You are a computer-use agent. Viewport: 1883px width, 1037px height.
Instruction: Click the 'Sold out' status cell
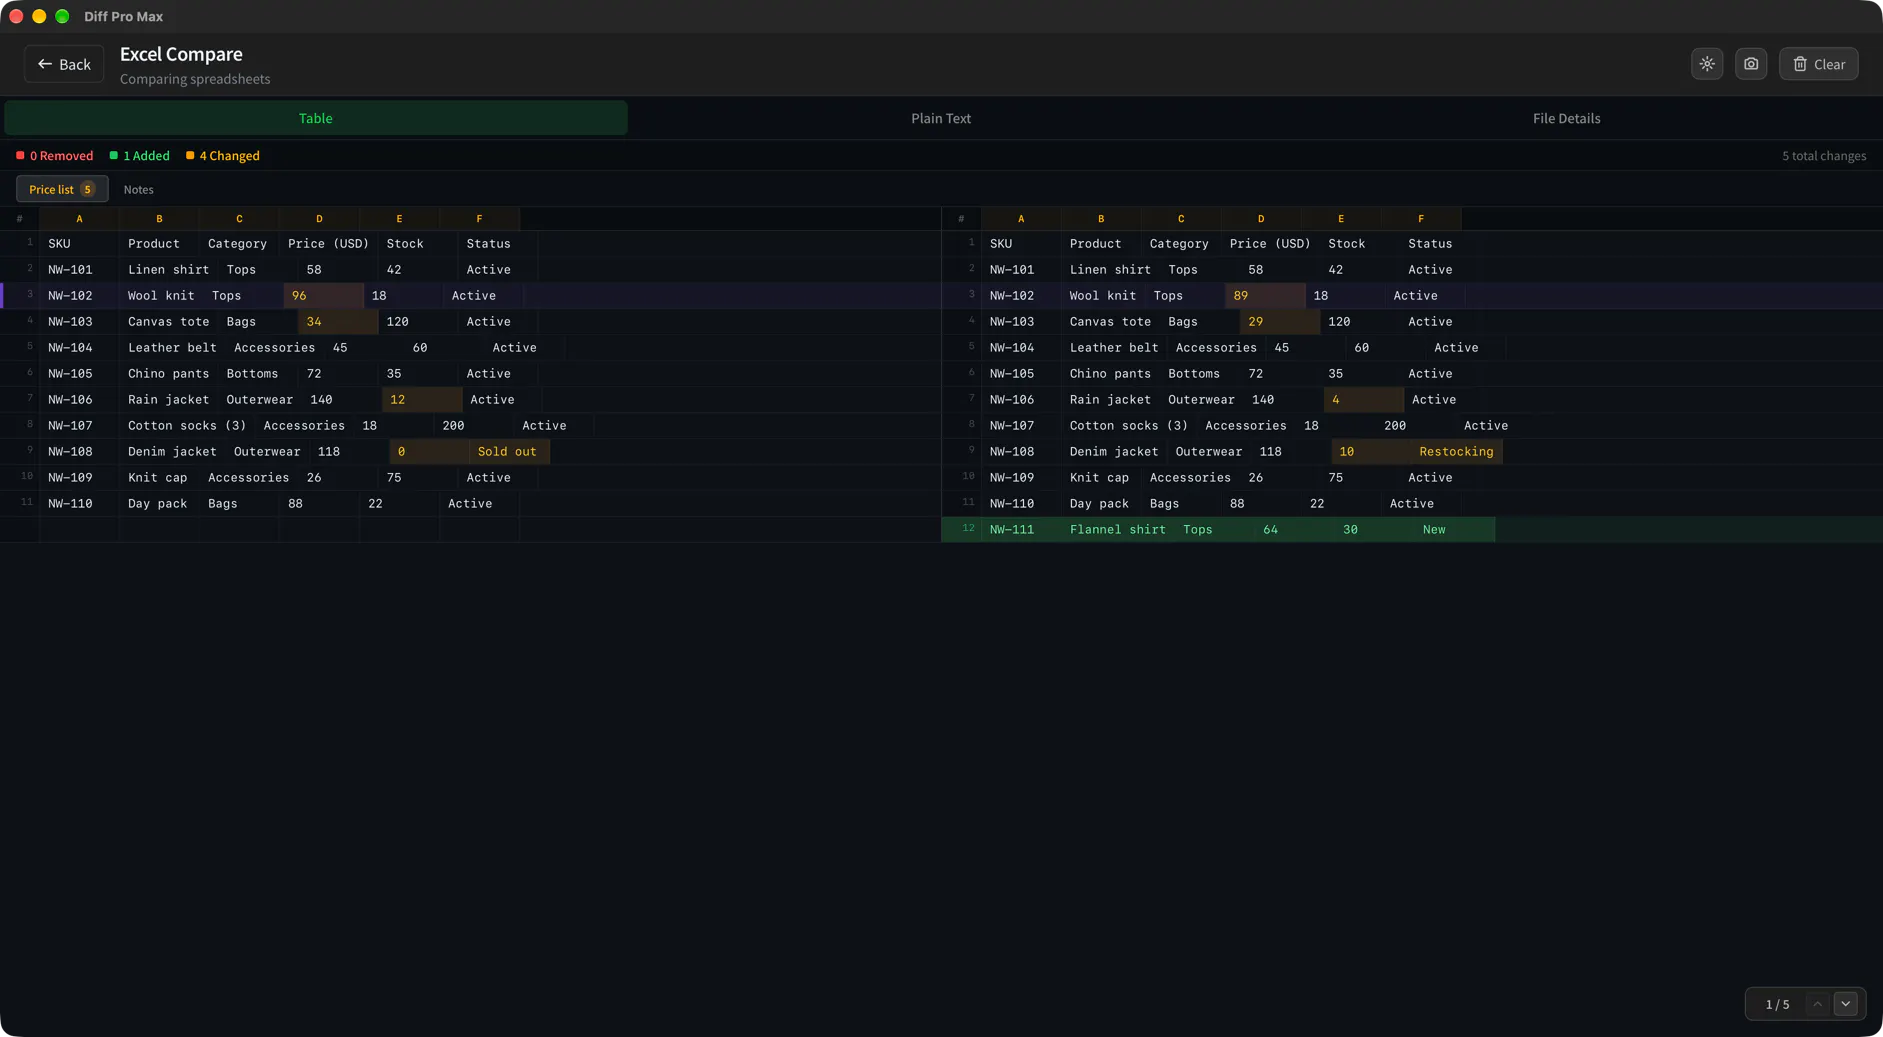(509, 452)
